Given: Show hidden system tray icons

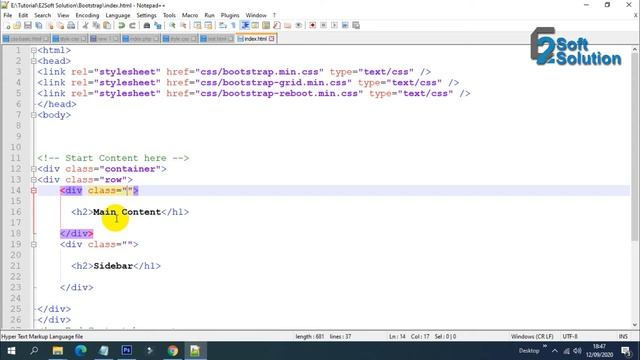Looking at the screenshot, I should tap(555, 351).
